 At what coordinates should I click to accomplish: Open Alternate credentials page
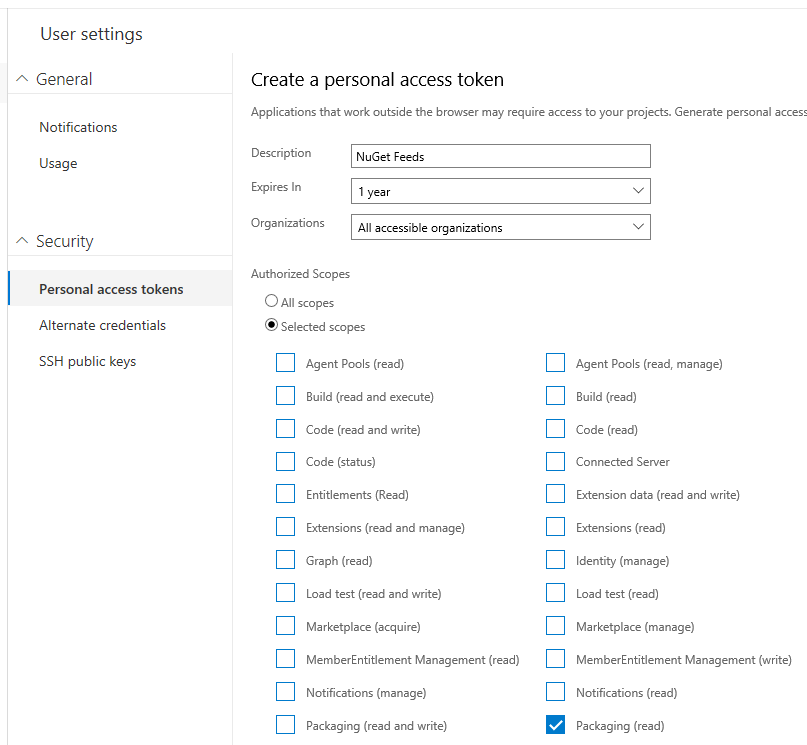102,325
